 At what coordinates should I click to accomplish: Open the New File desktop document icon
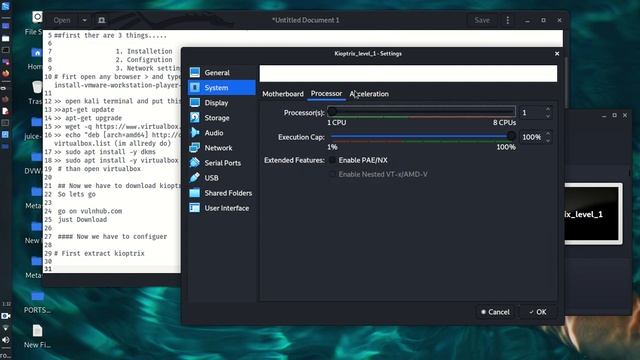37,331
